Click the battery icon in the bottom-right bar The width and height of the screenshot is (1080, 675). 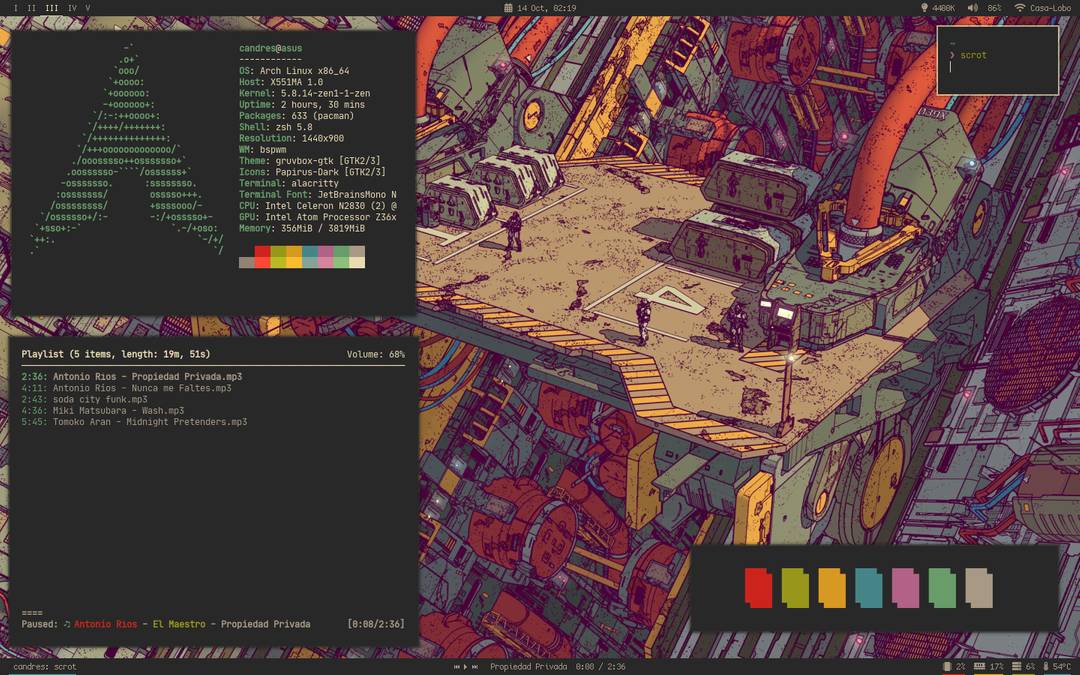[x=947, y=666]
